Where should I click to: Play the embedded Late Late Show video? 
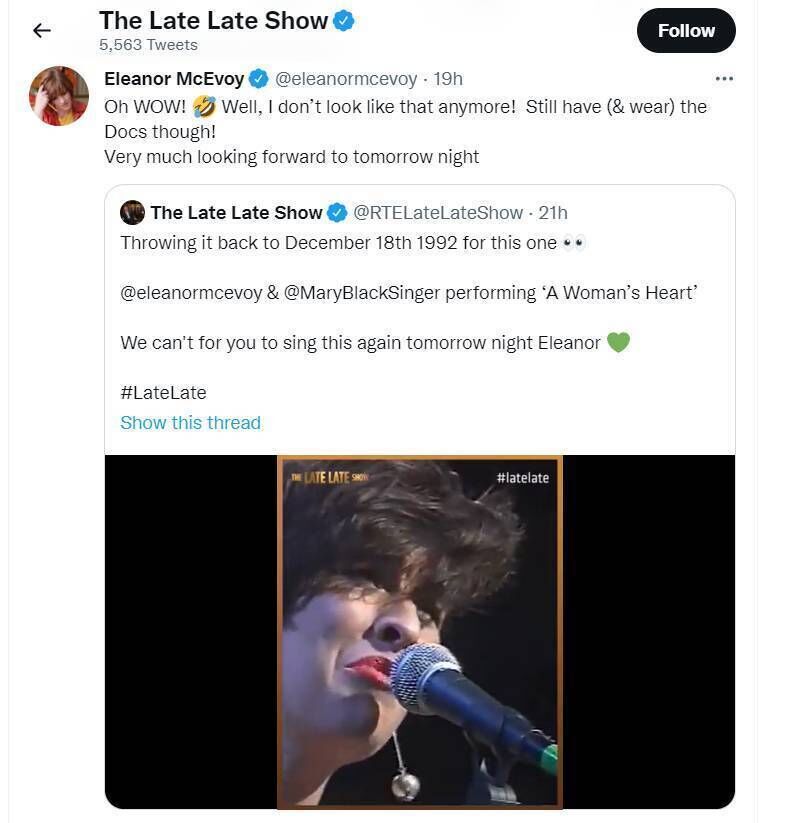coord(420,631)
